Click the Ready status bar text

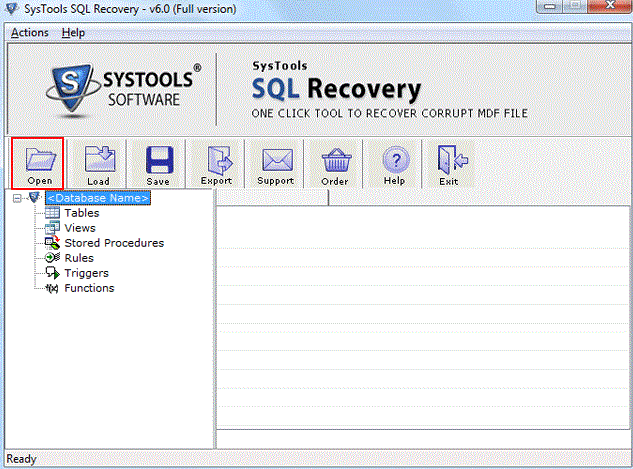tap(21, 459)
